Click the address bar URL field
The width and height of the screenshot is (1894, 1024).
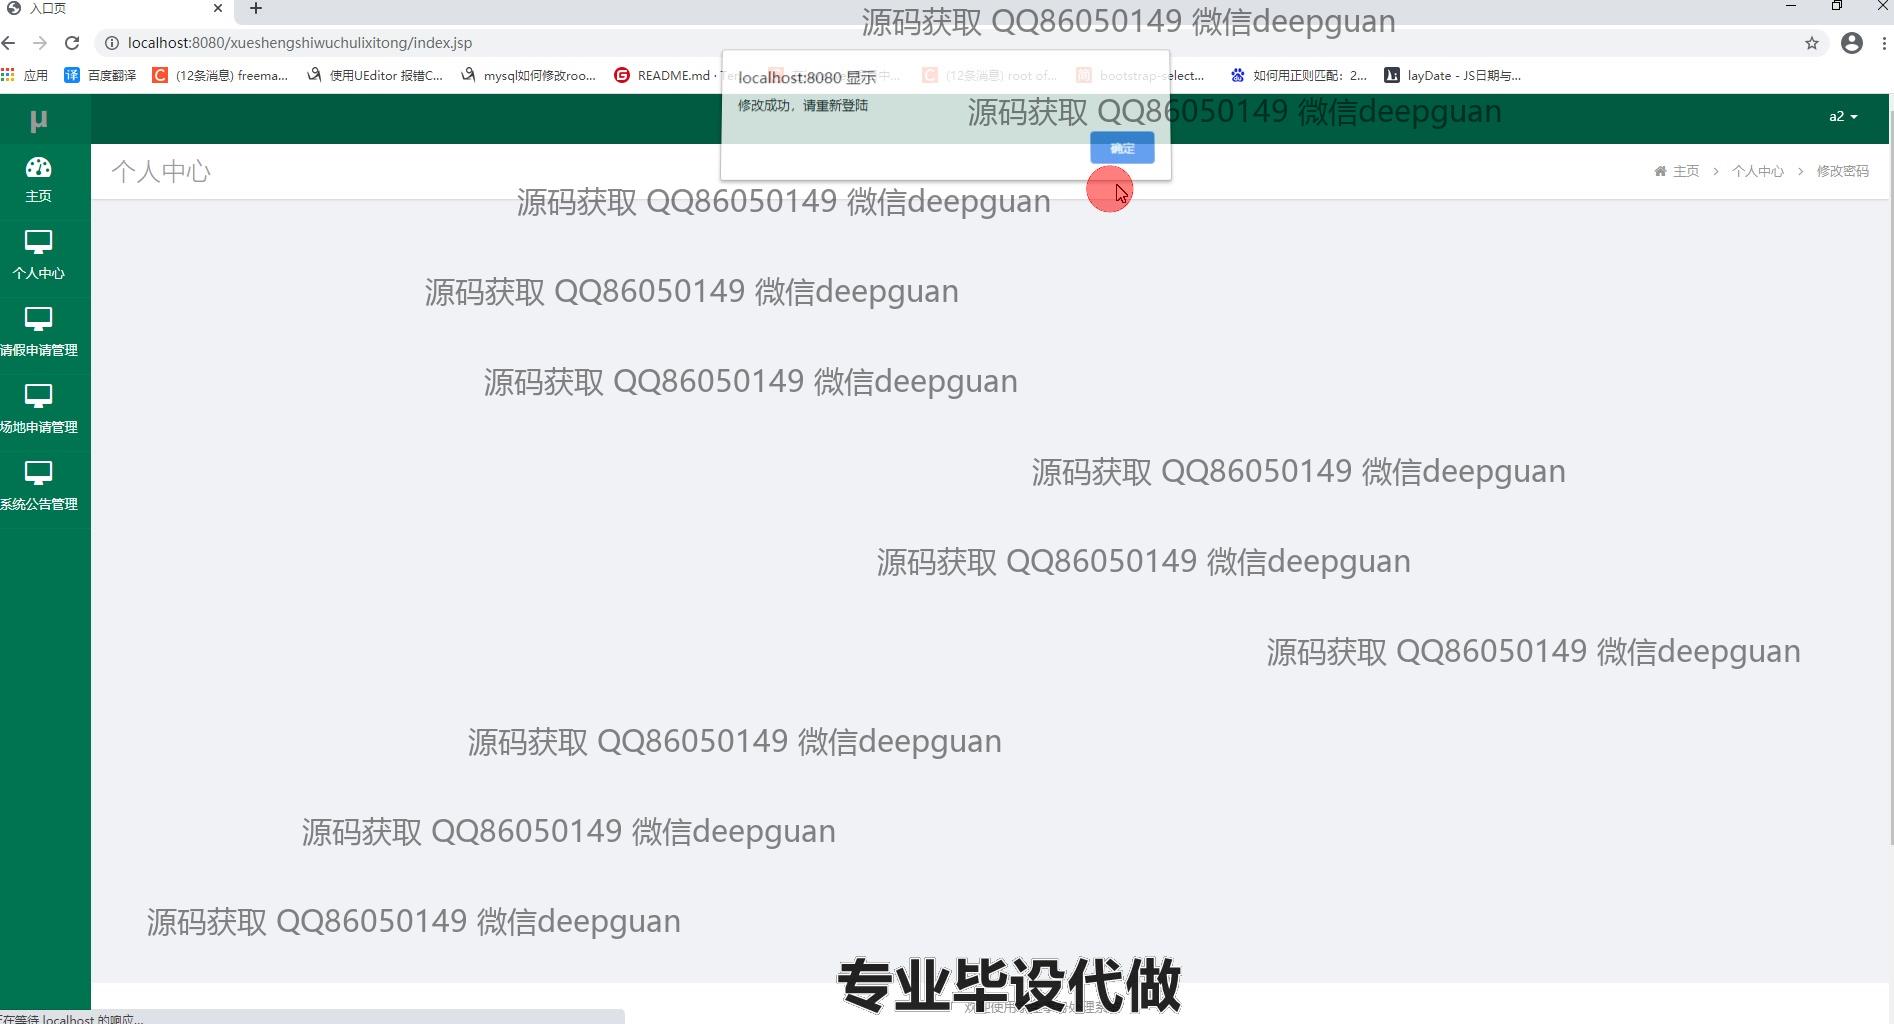tap(700, 43)
